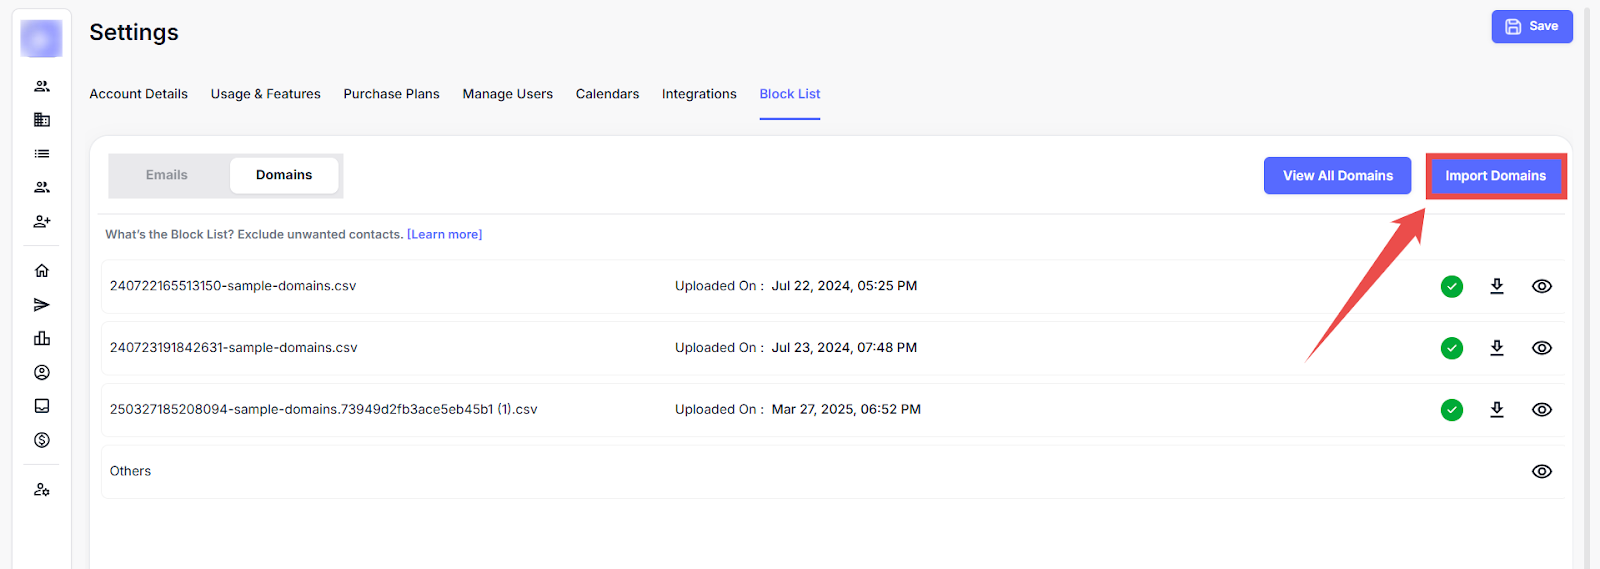Click the Import Domains button

point(1495,176)
